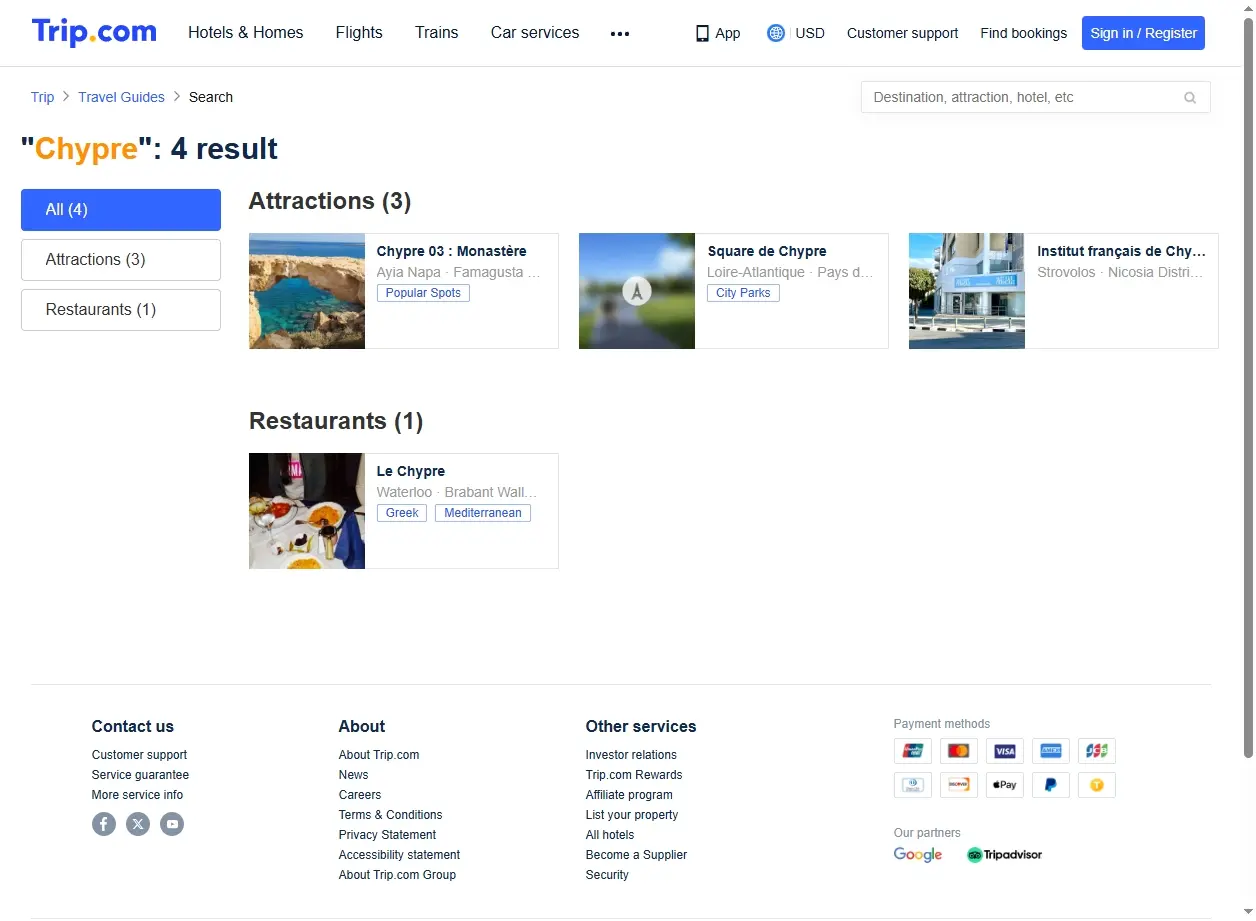Click the App phone icon

pos(702,33)
